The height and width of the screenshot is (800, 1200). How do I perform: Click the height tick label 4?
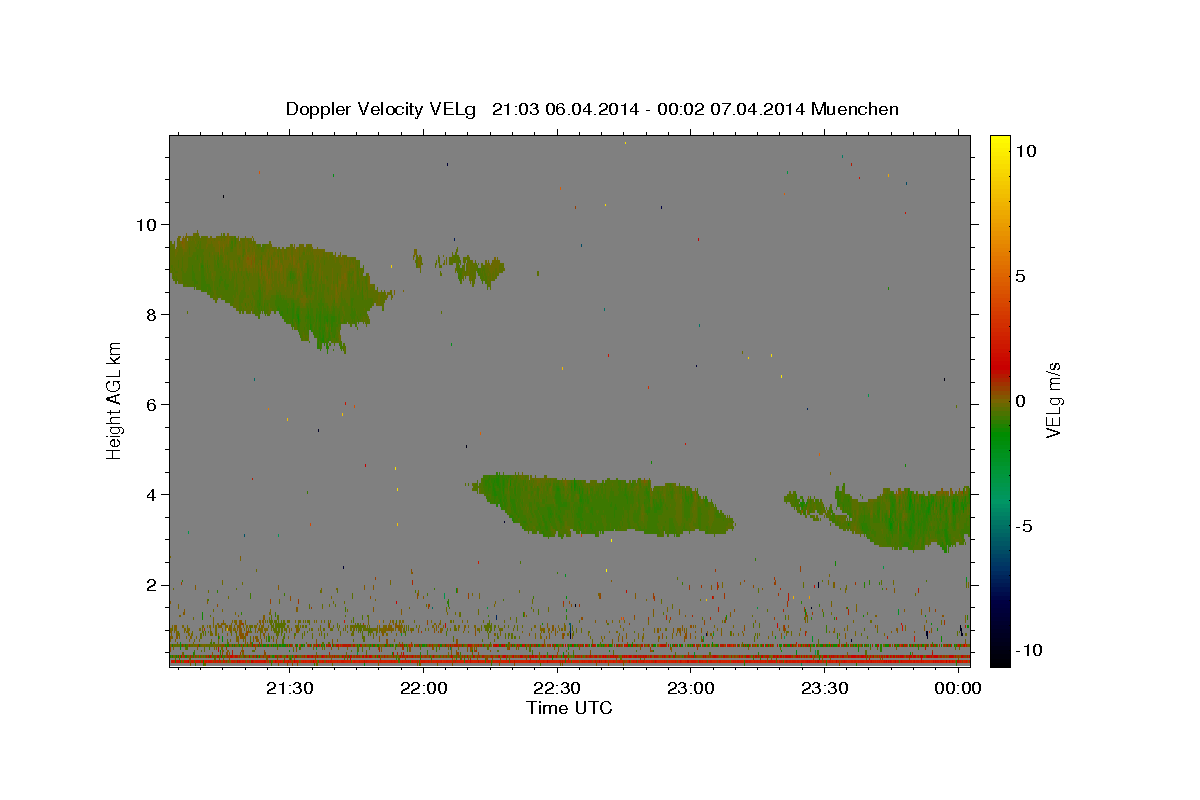coord(153,494)
